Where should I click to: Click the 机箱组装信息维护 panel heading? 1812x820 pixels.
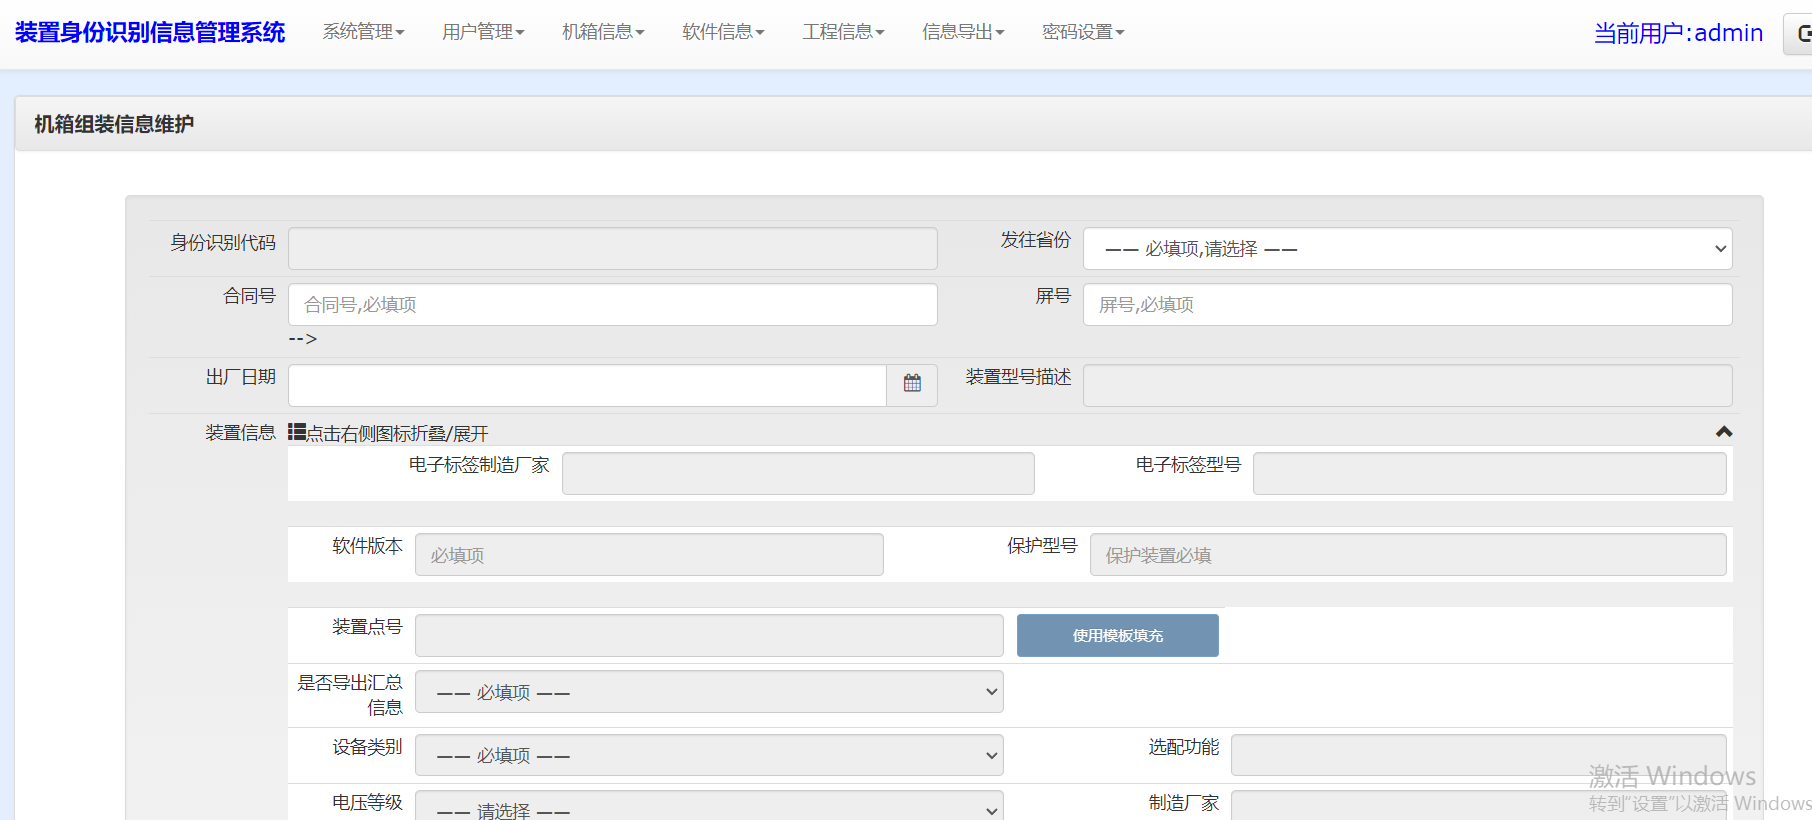(x=114, y=124)
